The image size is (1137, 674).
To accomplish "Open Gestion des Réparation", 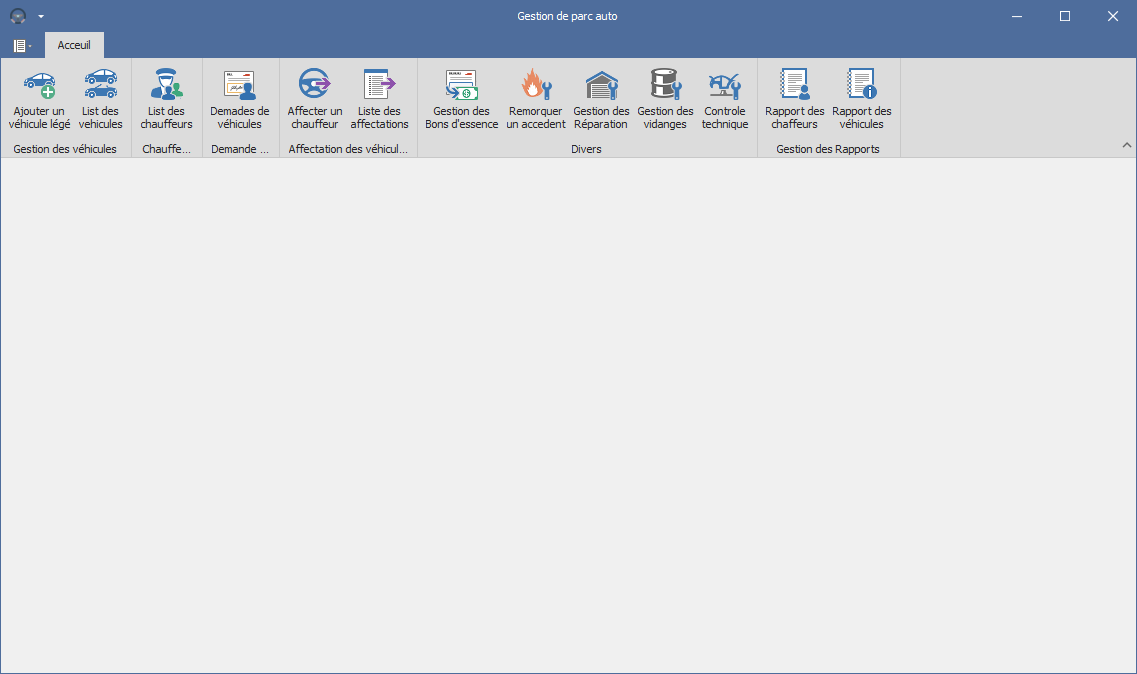I will coord(601,99).
